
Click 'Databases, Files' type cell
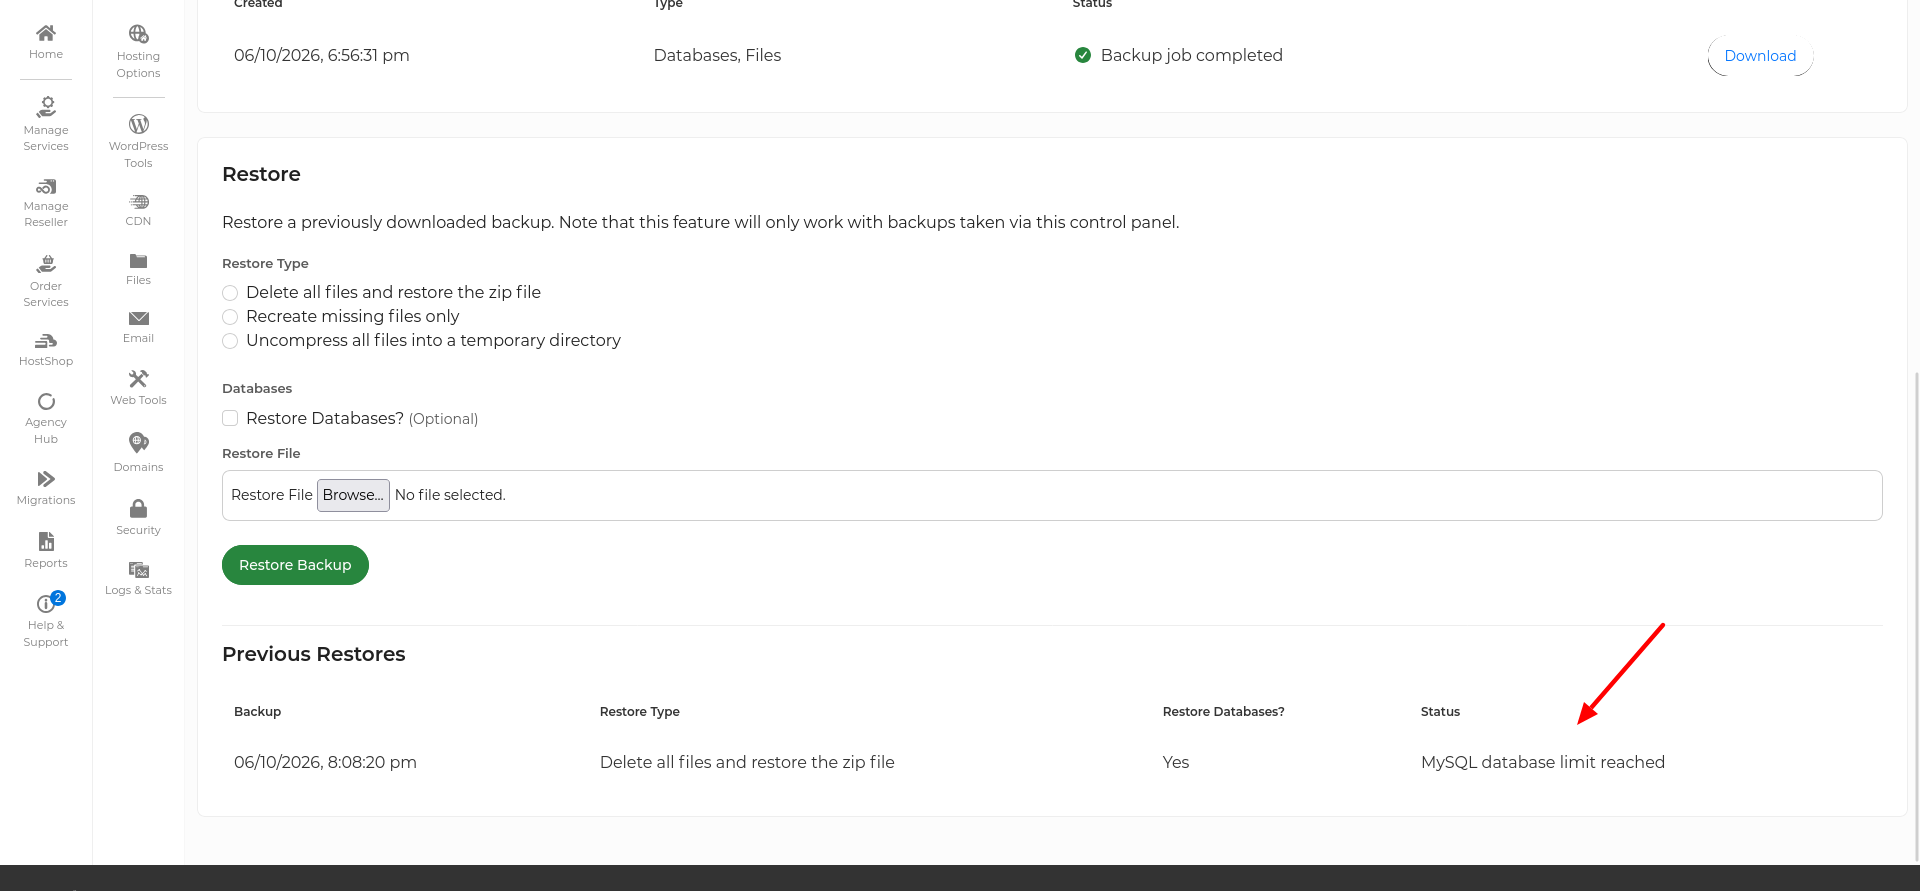(x=717, y=55)
